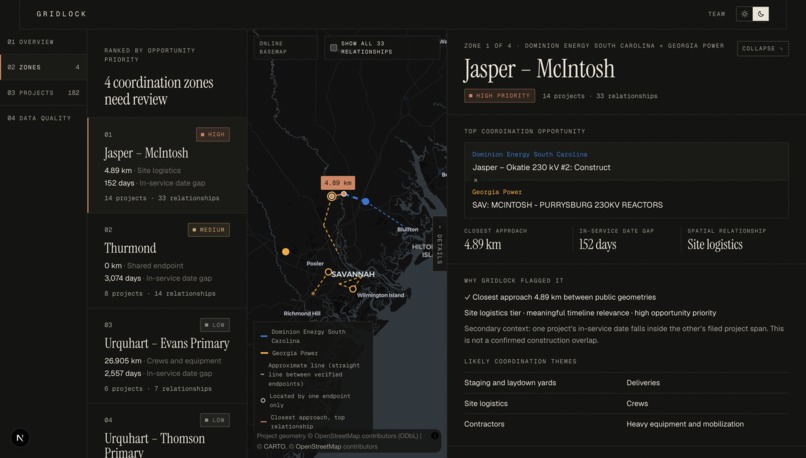Click Heavy equipment and mobilization theme
Viewport: 806px width, 458px height.
coord(685,424)
